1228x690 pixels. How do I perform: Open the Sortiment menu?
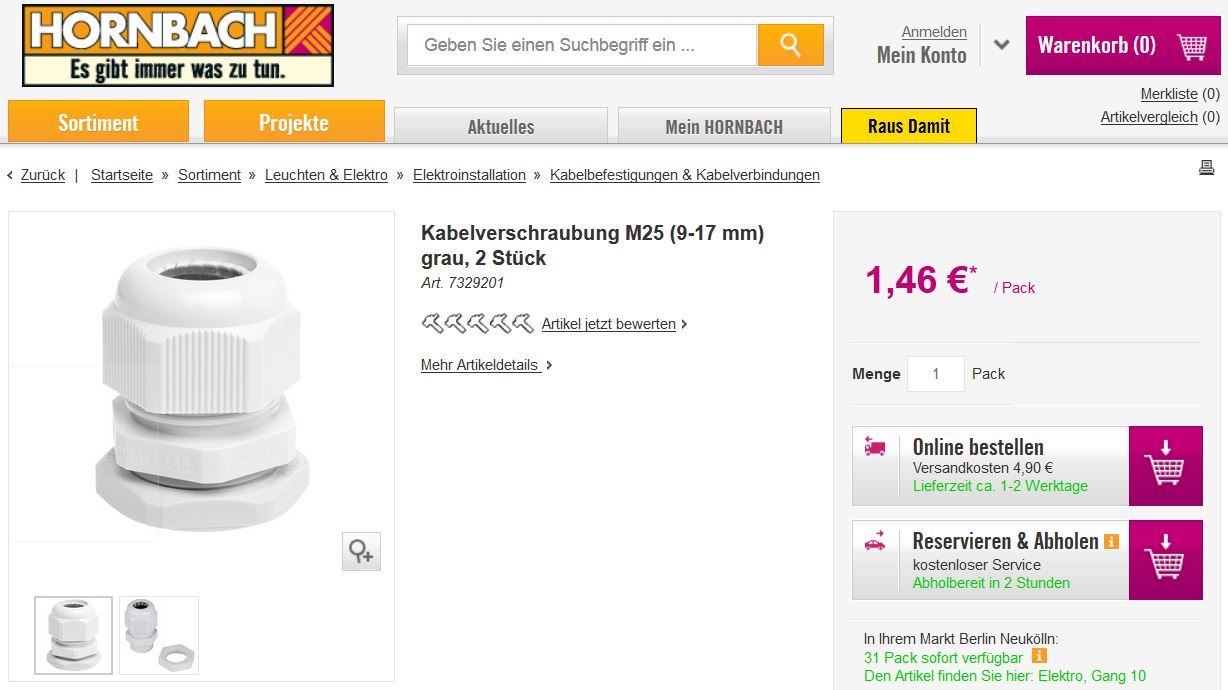tap(98, 123)
